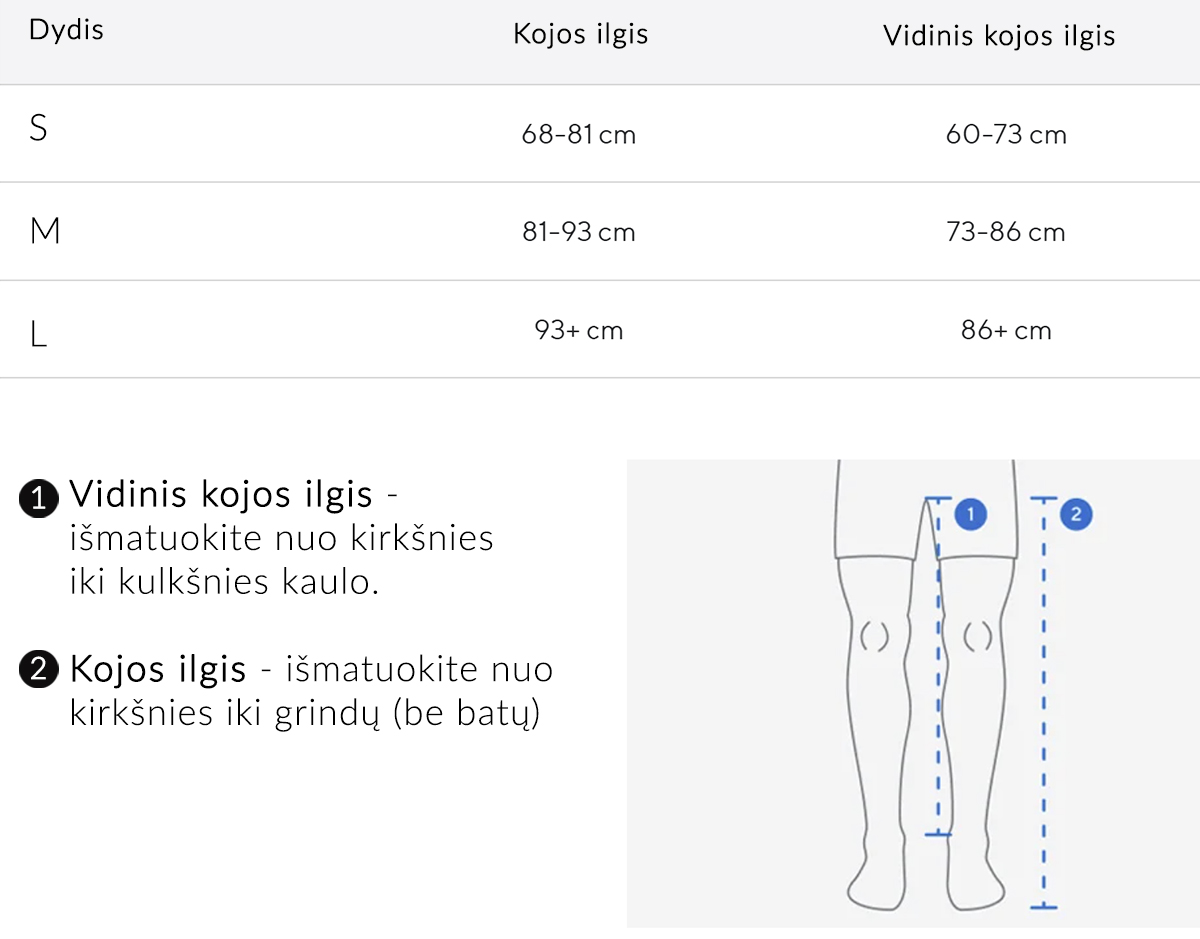Click the 68-81 cm cell
The image size is (1200, 939).
579,134
